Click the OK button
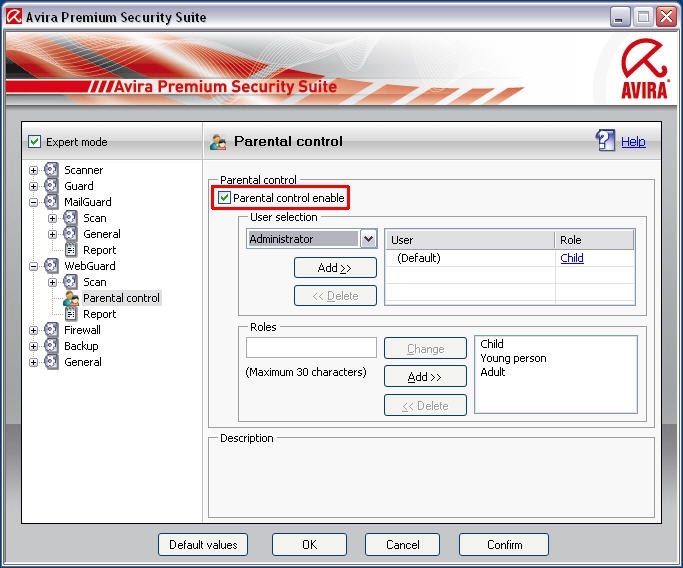The width and height of the screenshot is (683, 568). click(309, 544)
